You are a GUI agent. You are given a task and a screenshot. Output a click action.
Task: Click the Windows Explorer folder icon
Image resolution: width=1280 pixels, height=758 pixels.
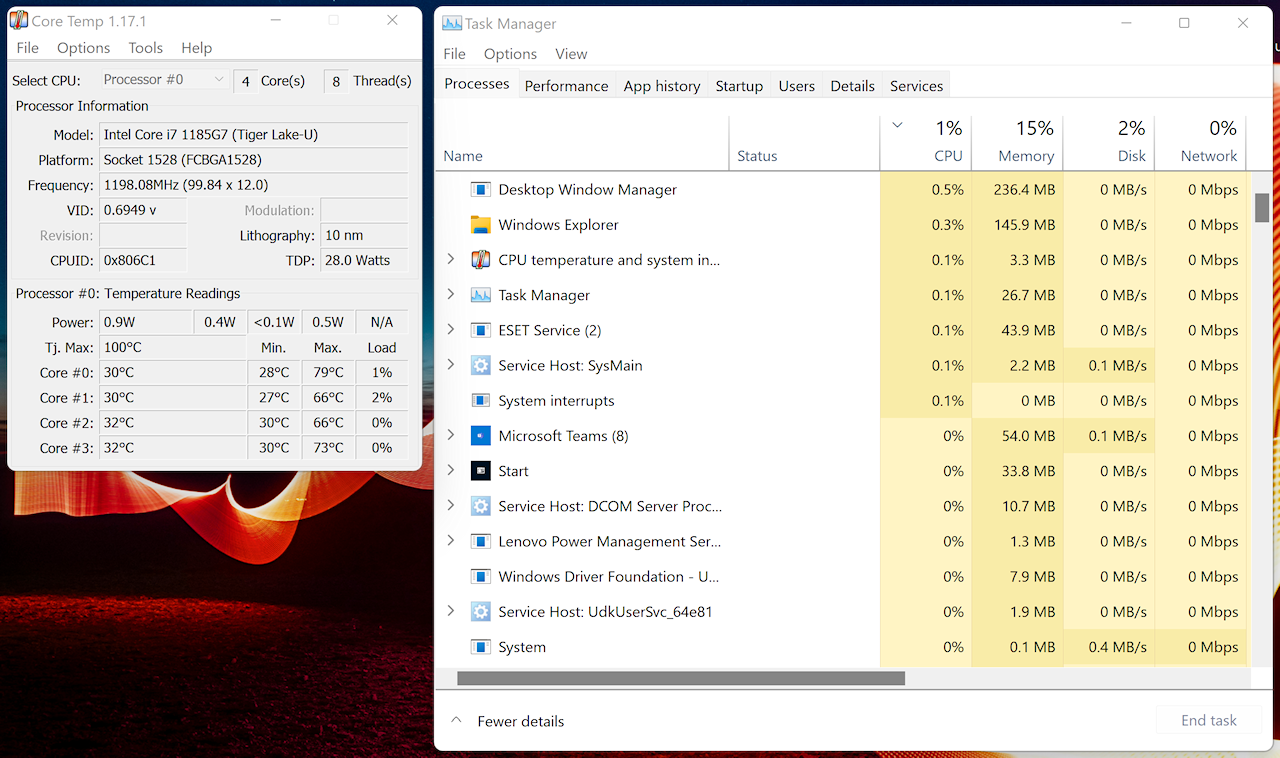[x=481, y=225]
